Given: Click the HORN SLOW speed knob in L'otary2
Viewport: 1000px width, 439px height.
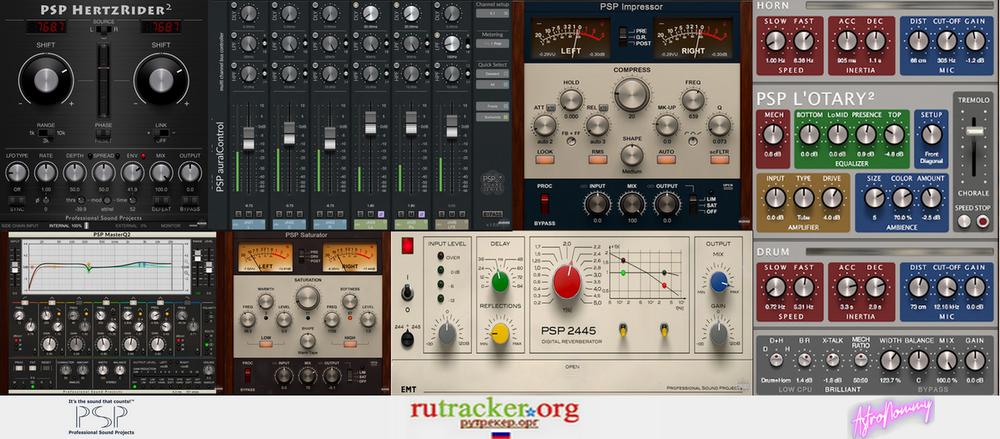Looking at the screenshot, I should (x=775, y=41).
